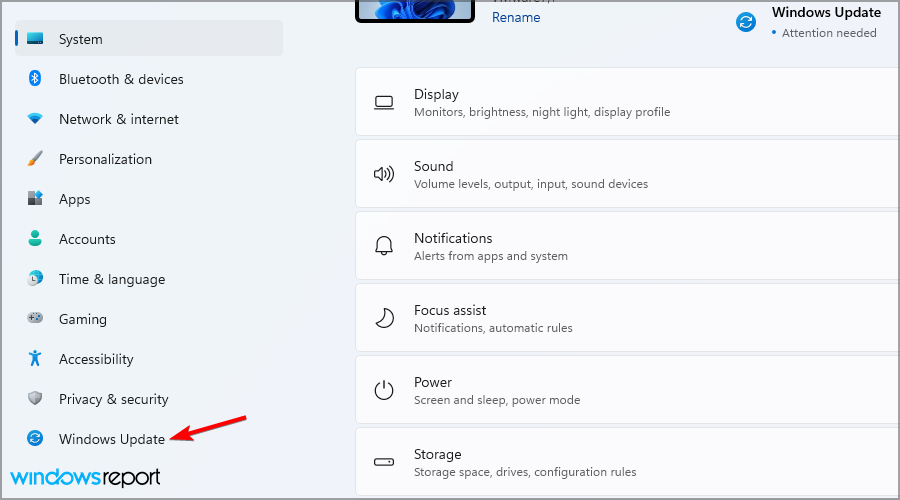Click the Wi-Fi network icon in sidebar
900x500 pixels.
[x=35, y=119]
